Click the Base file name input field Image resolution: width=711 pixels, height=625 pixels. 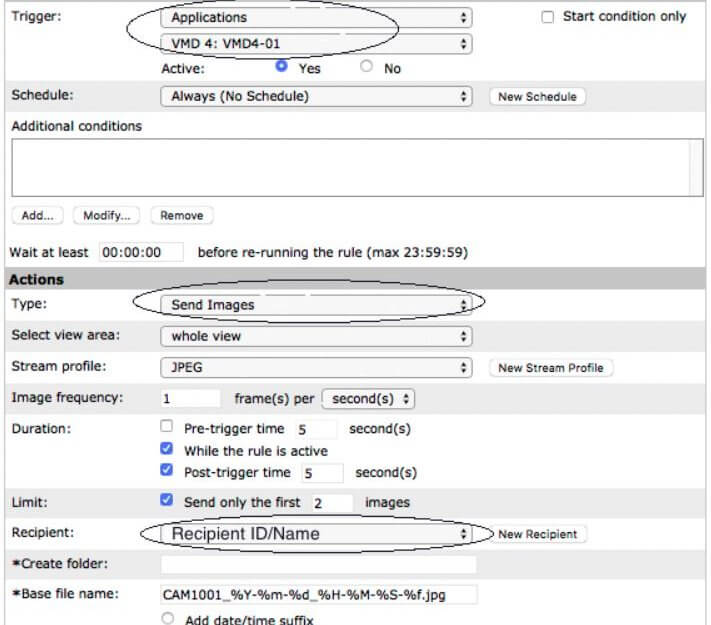tap(319, 595)
